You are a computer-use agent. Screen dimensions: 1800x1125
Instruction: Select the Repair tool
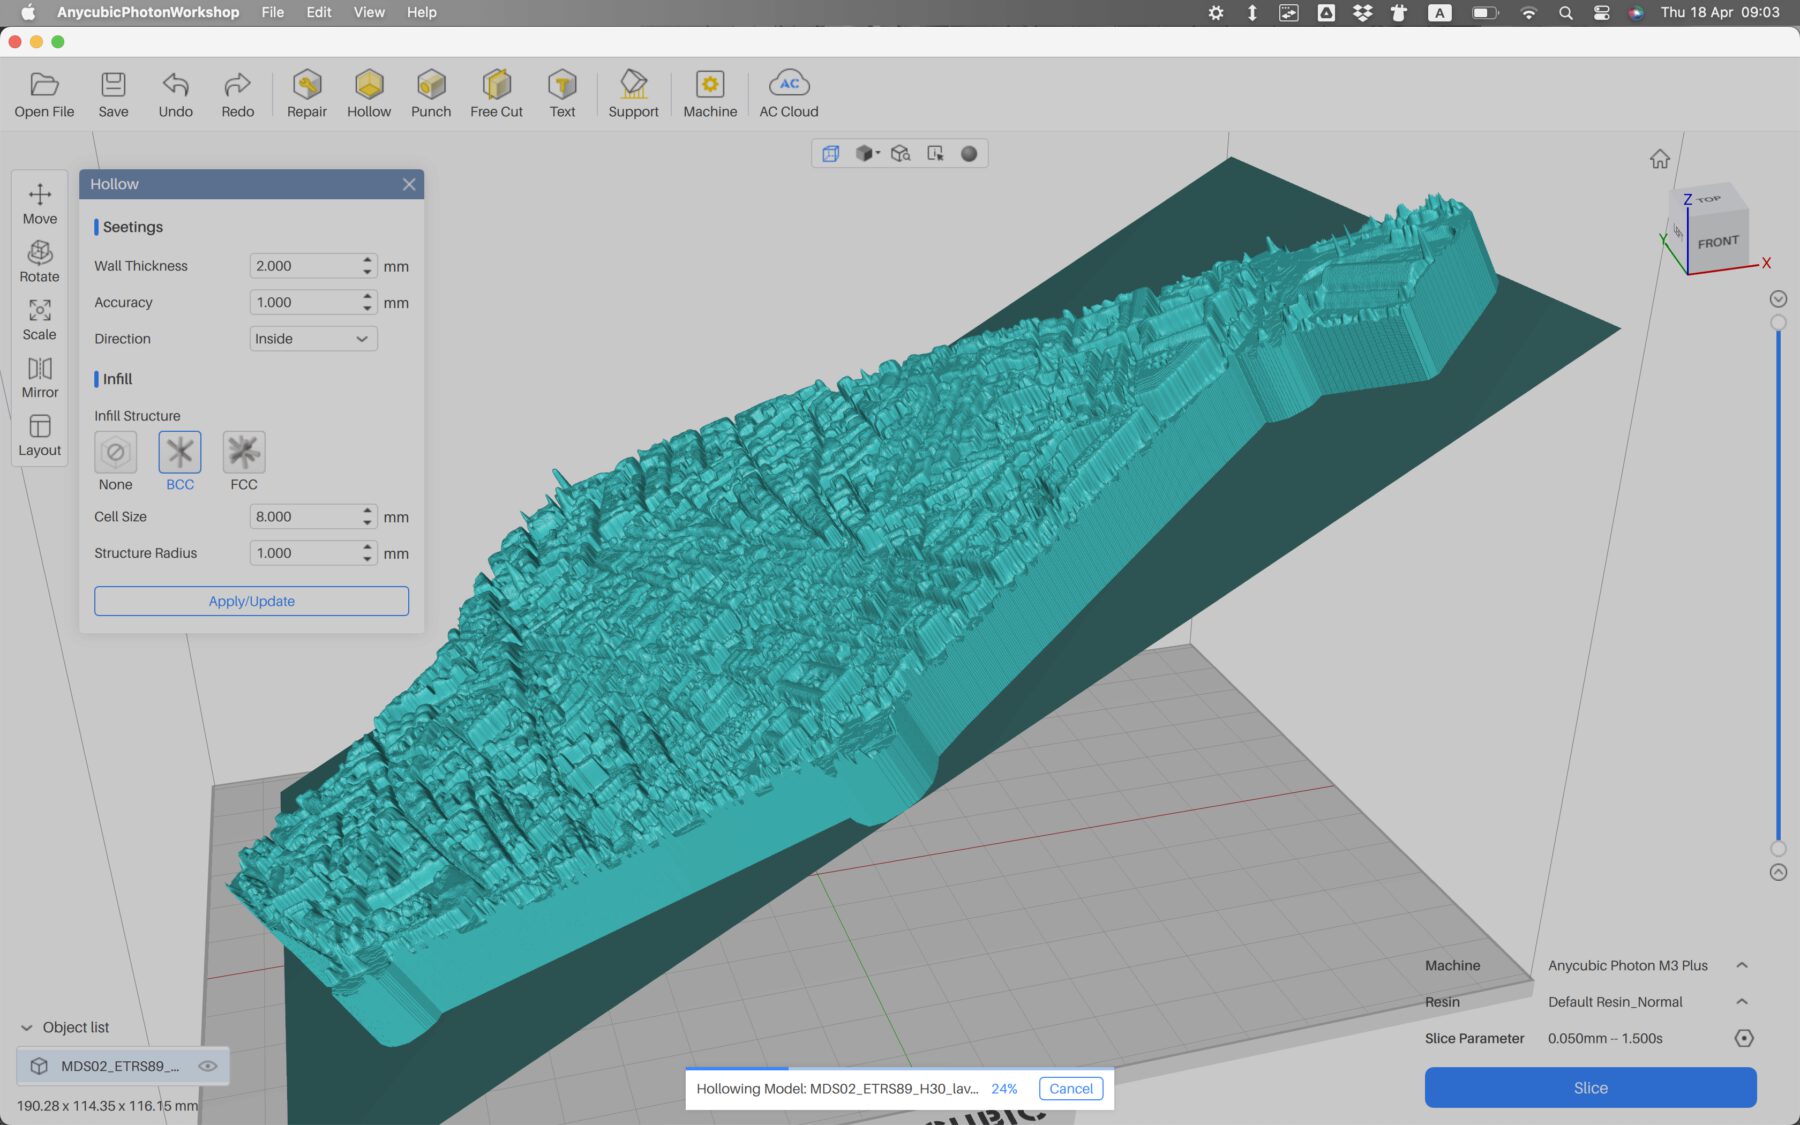pyautogui.click(x=307, y=95)
